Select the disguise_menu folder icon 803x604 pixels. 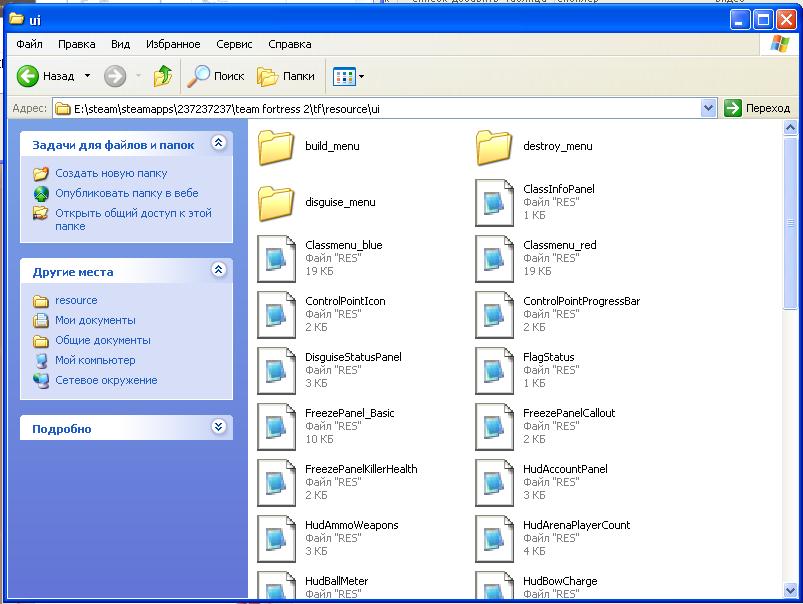point(276,203)
